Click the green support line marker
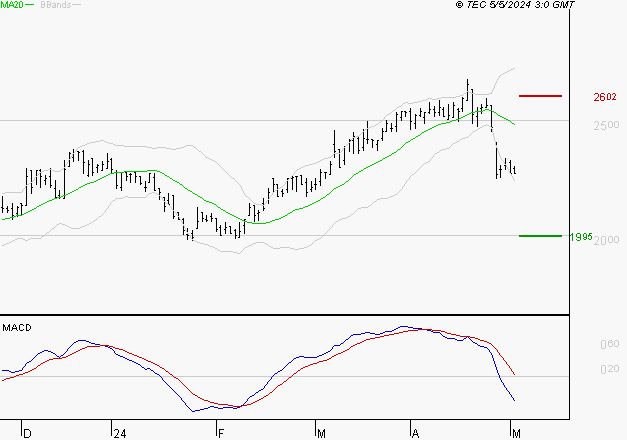 [540, 236]
